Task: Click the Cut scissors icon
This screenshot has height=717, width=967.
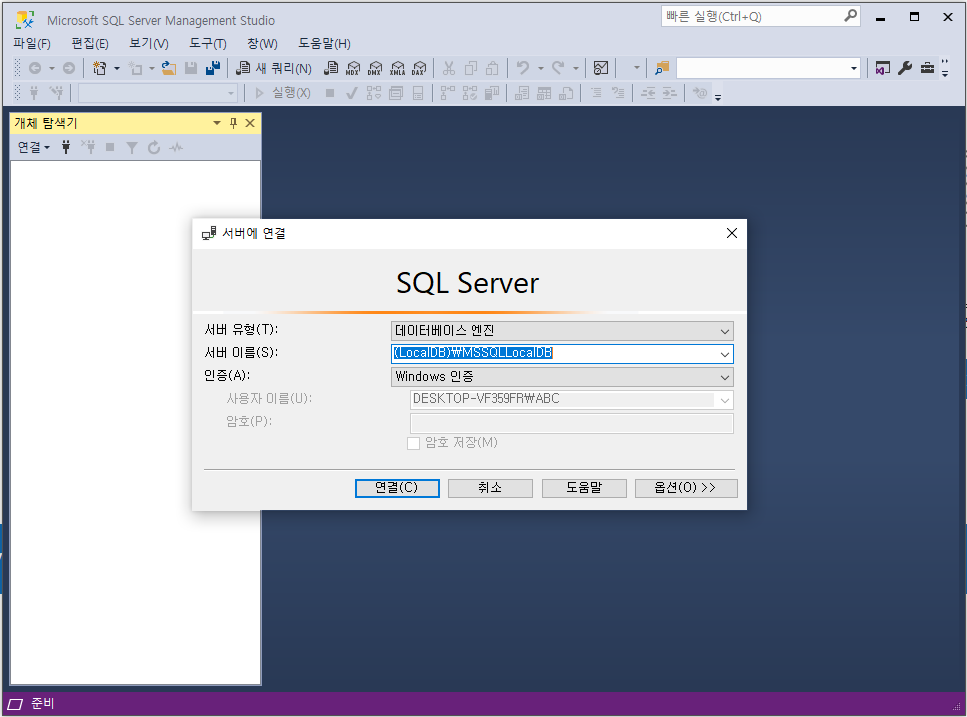Action: 448,68
